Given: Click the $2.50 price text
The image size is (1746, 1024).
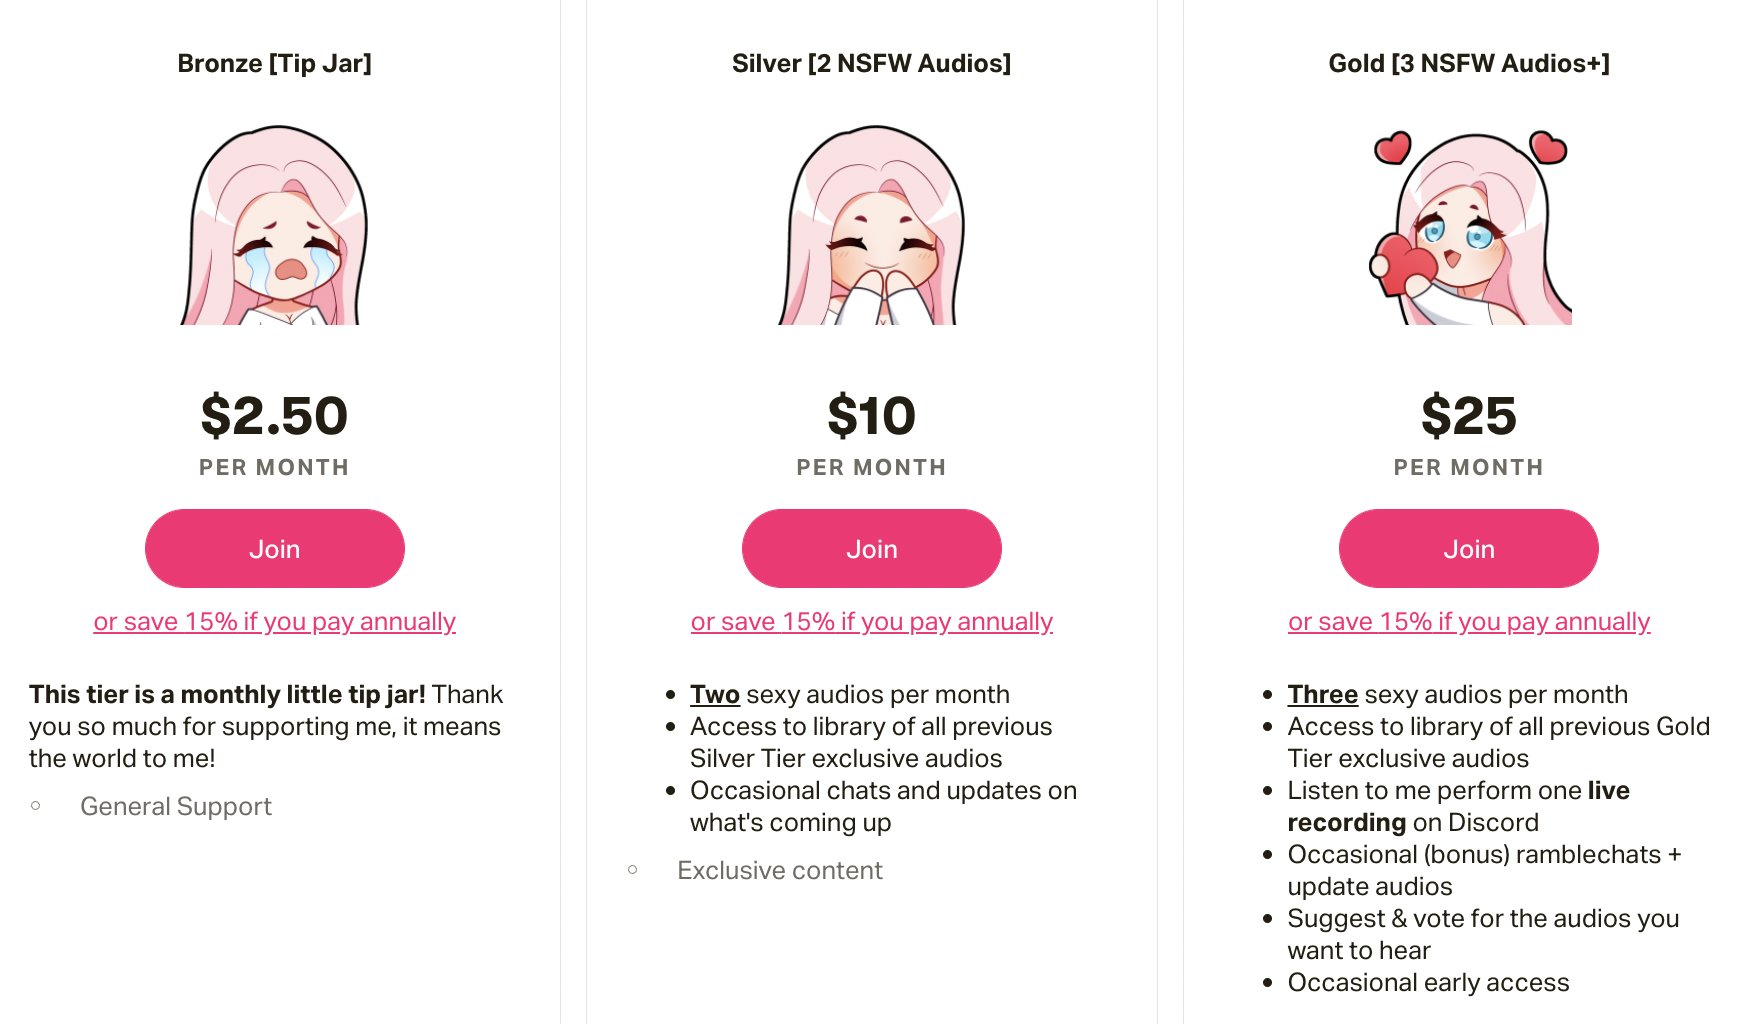Looking at the screenshot, I should pos(274,416).
